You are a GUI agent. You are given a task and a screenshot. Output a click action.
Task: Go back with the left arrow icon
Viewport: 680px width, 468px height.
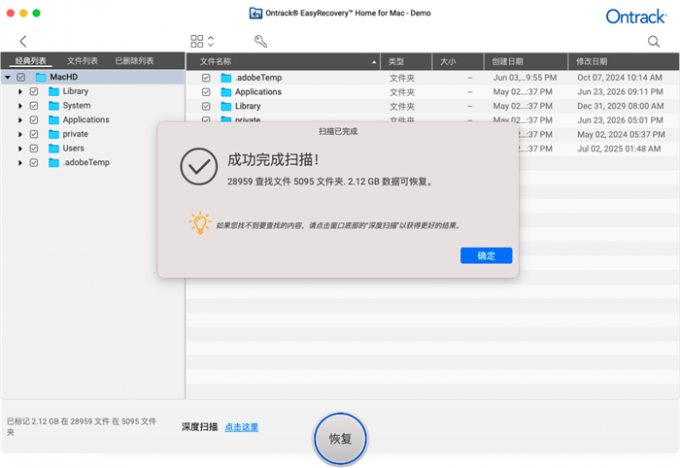[23, 41]
